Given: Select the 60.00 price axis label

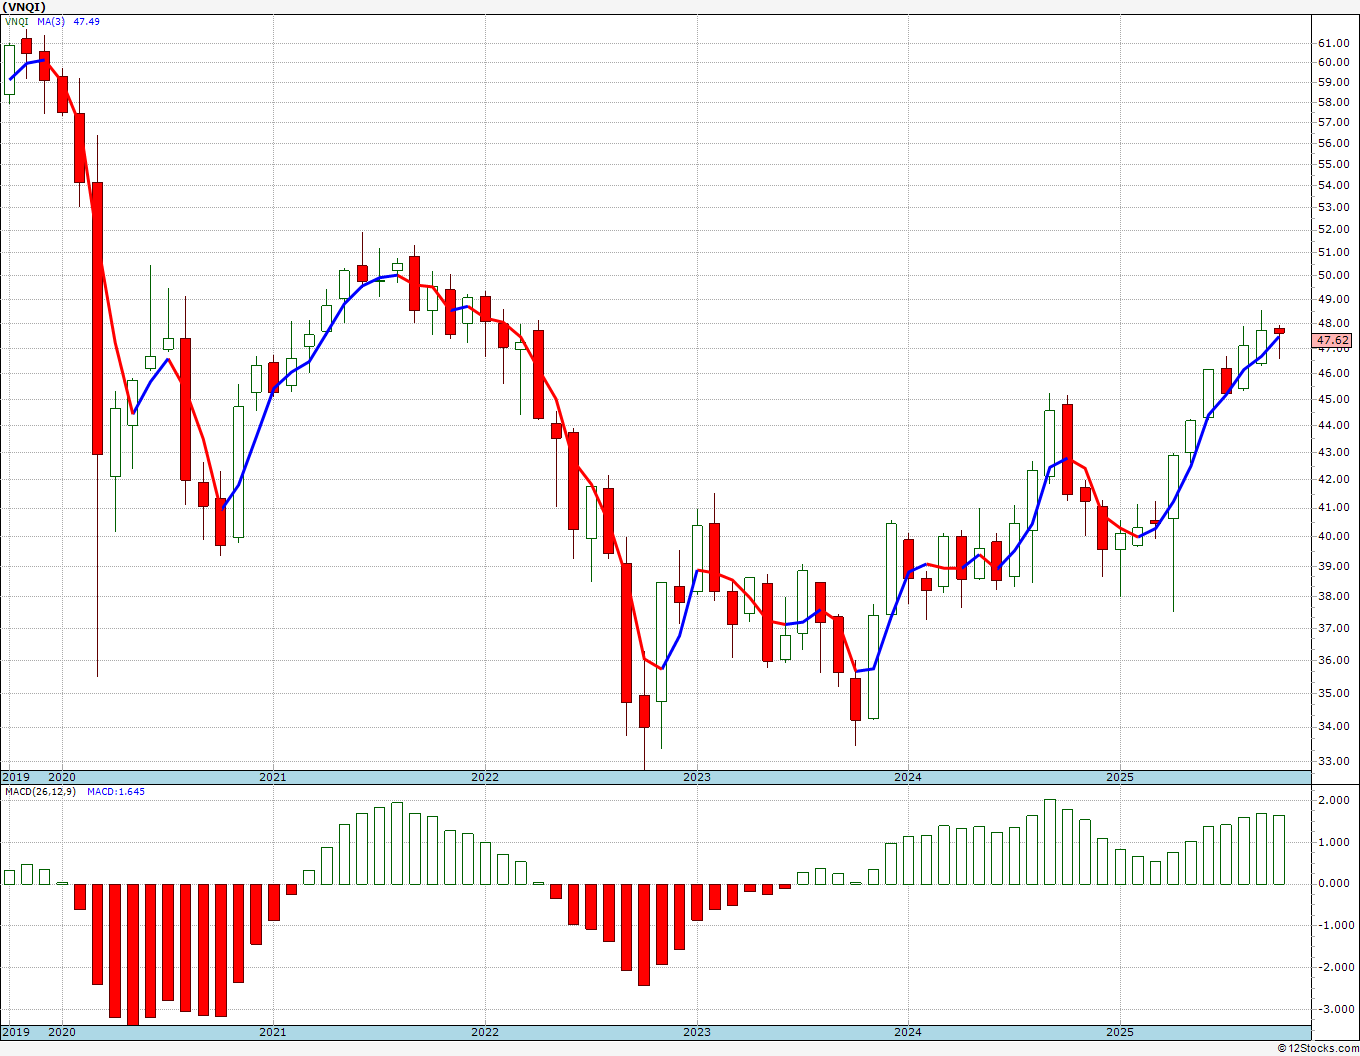Looking at the screenshot, I should (1334, 62).
